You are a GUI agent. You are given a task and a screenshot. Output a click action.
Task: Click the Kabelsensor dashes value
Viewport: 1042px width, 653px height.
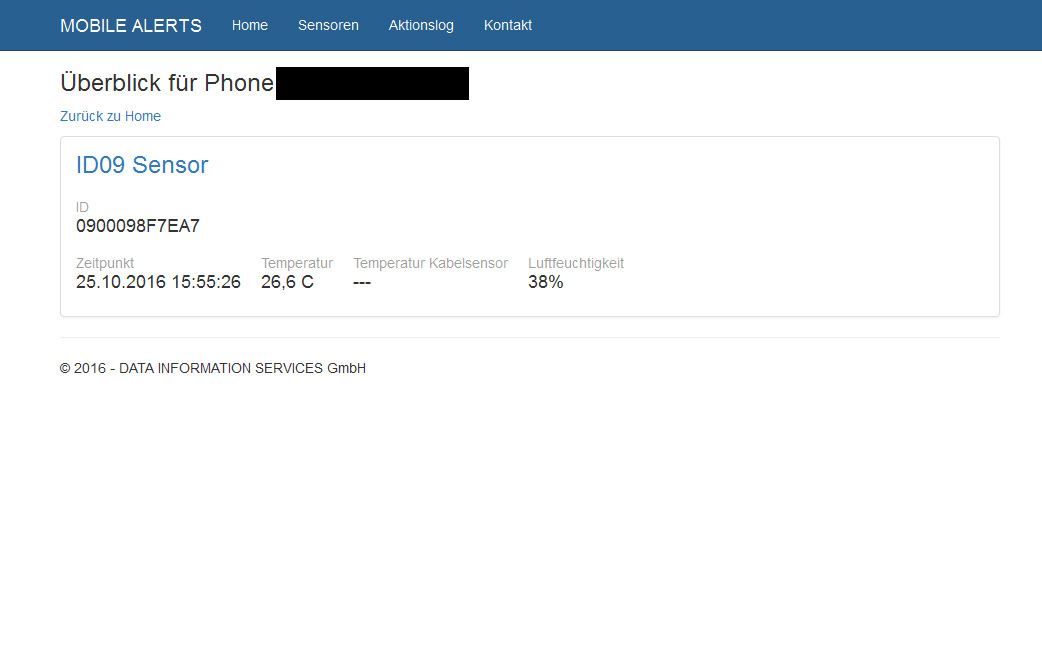click(362, 282)
